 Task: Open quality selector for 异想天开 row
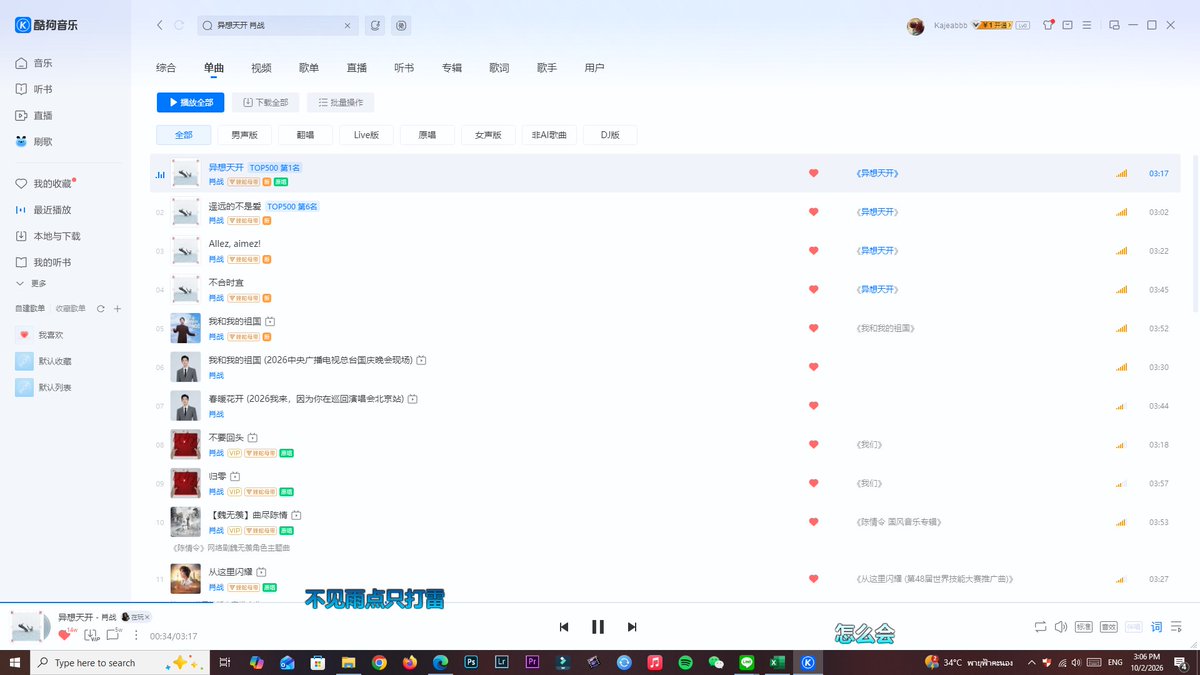1122,174
